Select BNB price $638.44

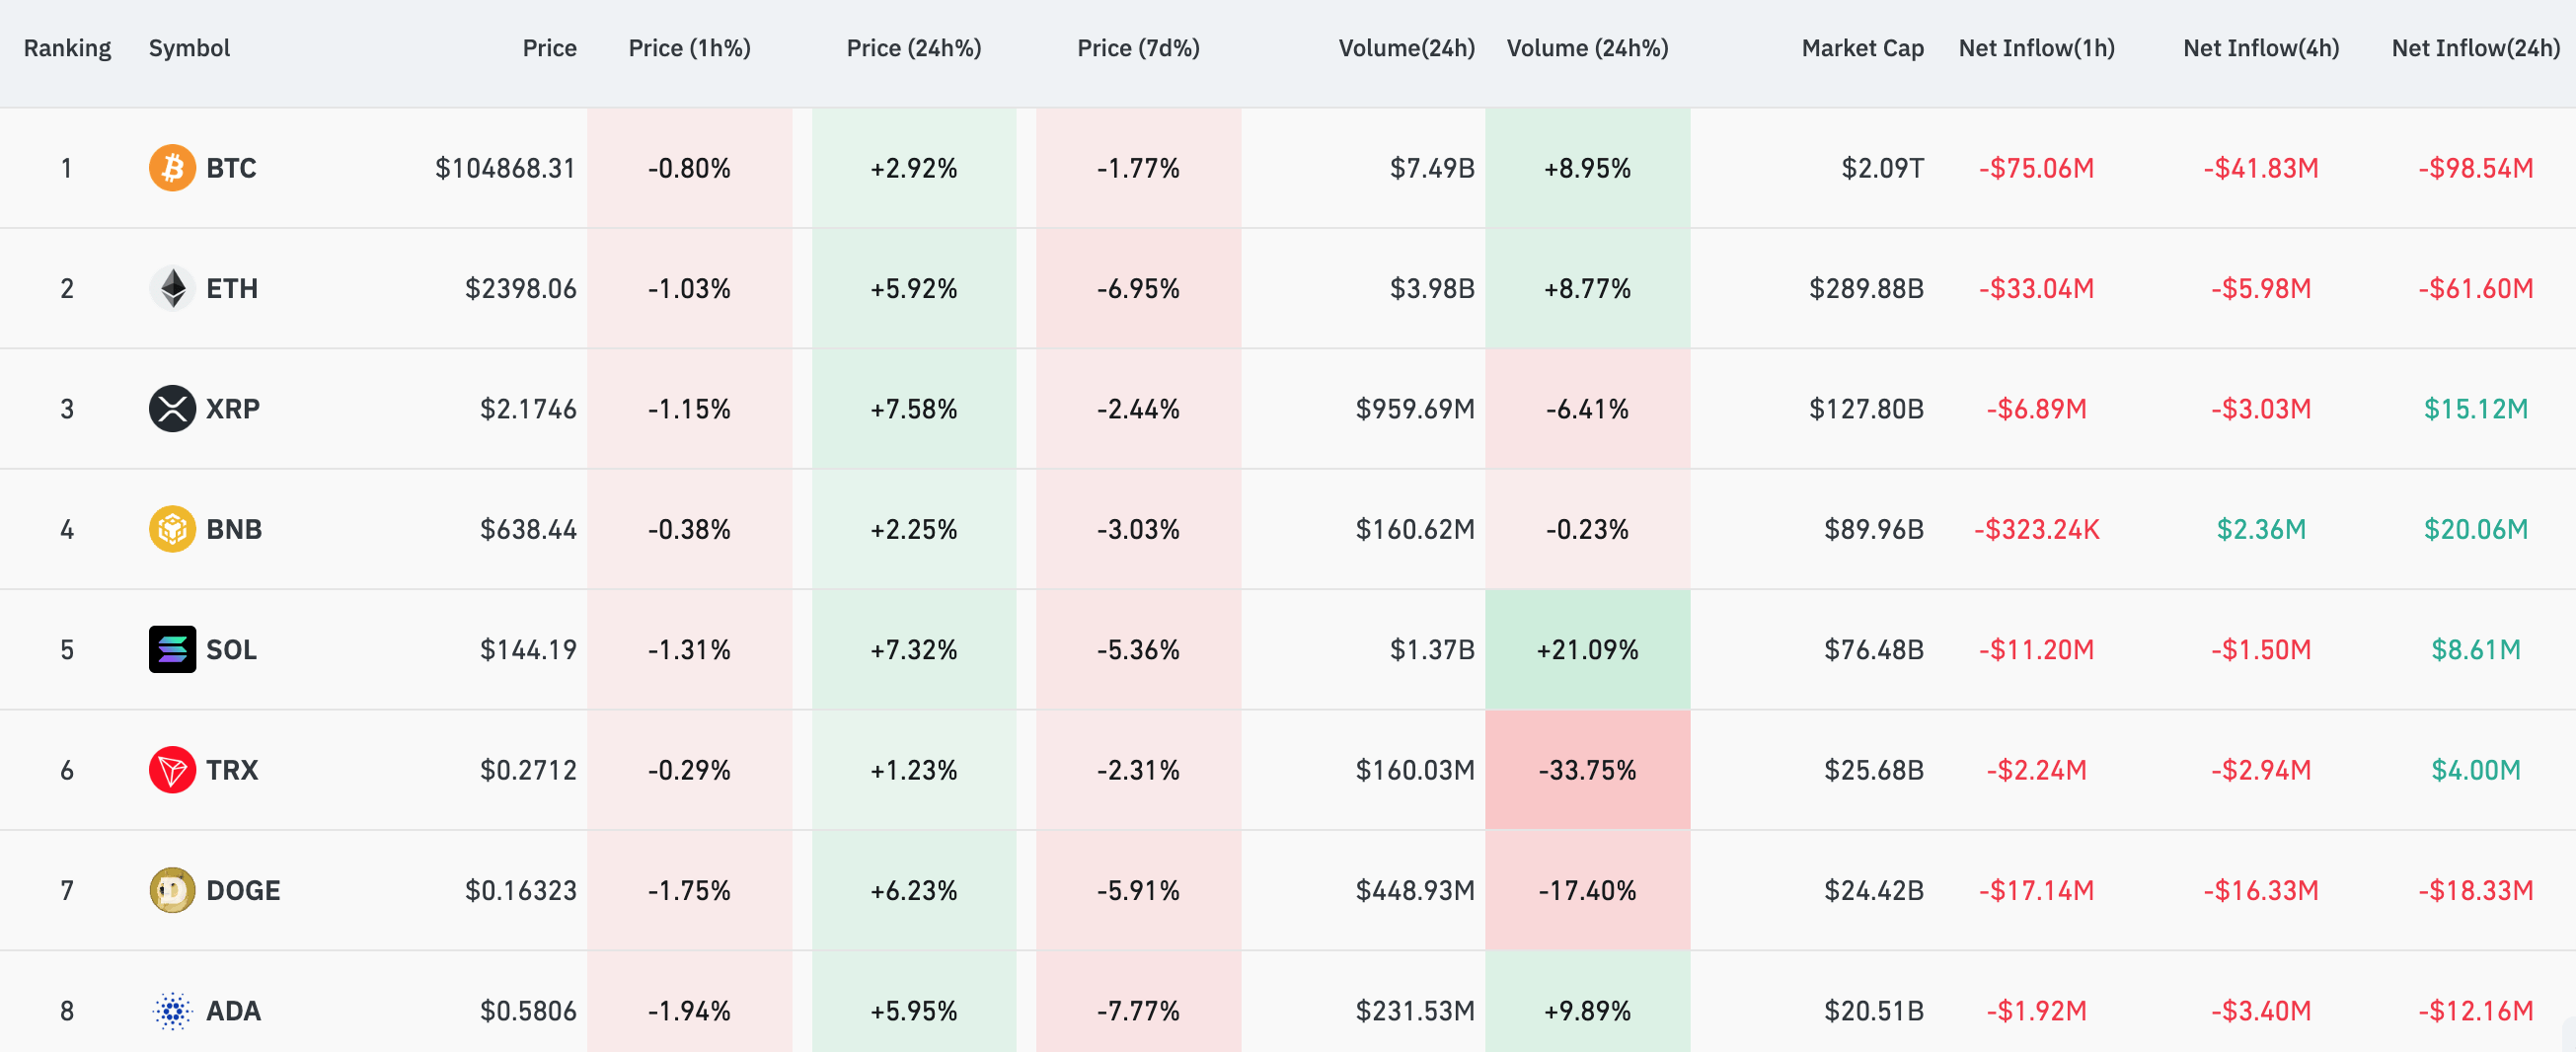(x=528, y=529)
